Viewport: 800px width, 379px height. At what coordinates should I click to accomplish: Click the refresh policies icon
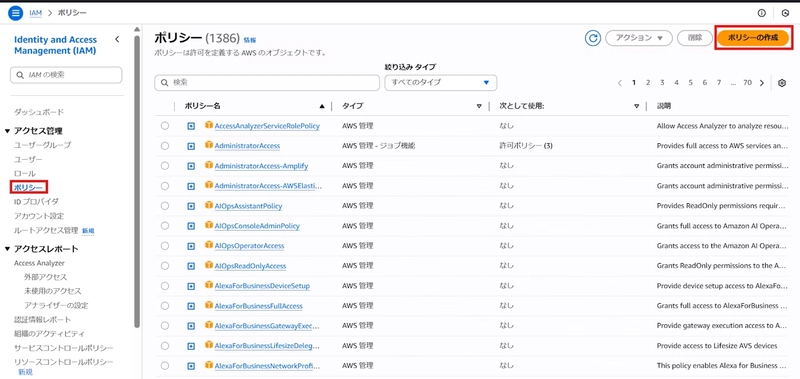pyautogui.click(x=592, y=38)
